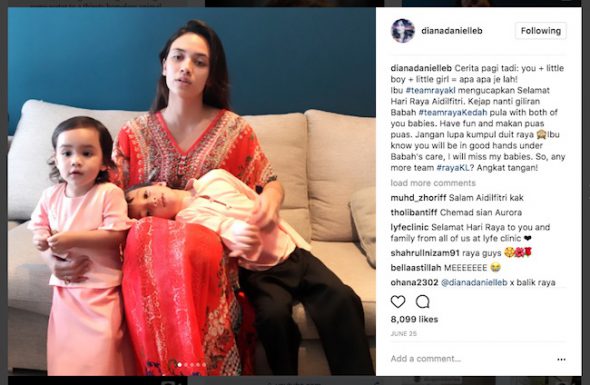590x385 pixels.
Task: Open the #teamrayakl hashtag
Action: tap(430, 90)
